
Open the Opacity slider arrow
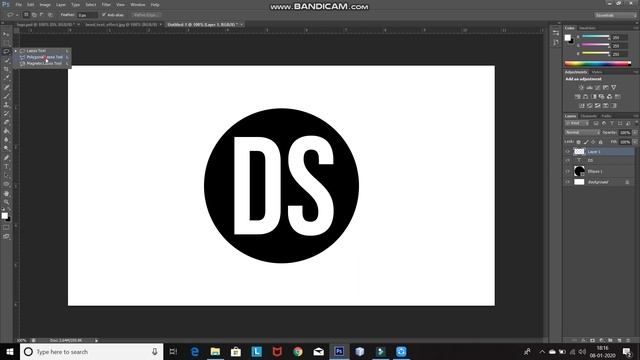point(635,133)
